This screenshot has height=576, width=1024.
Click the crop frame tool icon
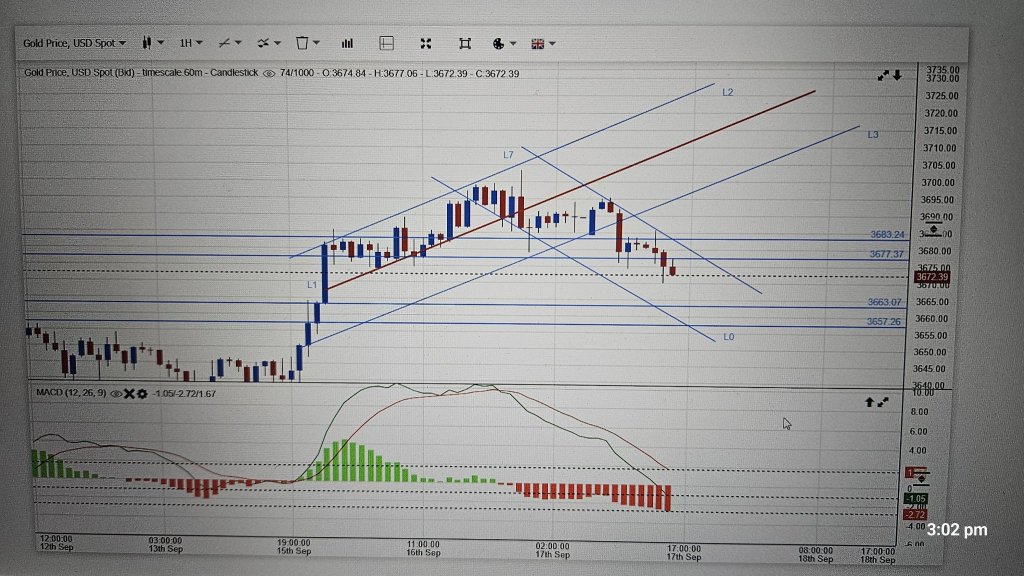tap(465, 43)
